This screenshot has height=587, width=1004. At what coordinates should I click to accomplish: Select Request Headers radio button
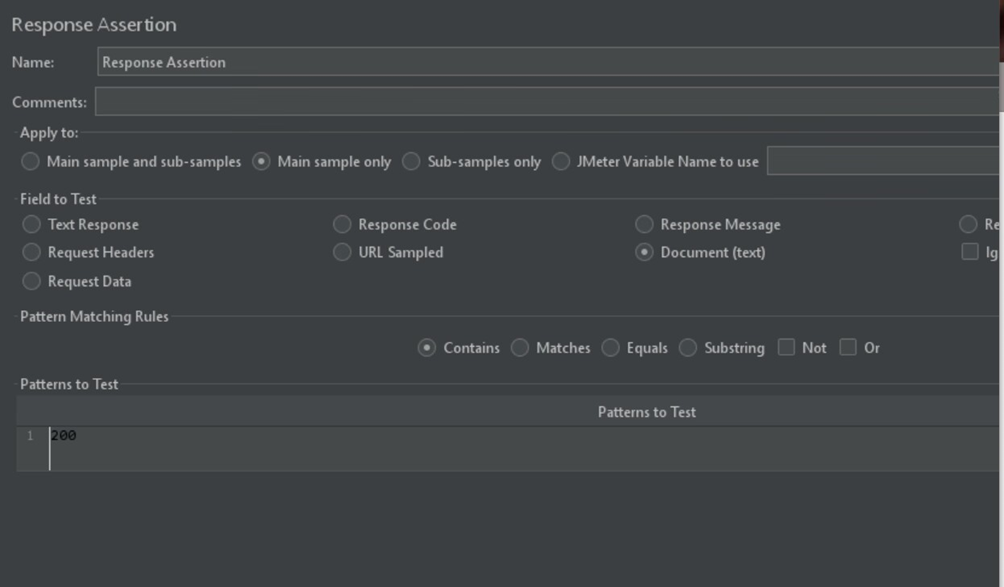(32, 252)
